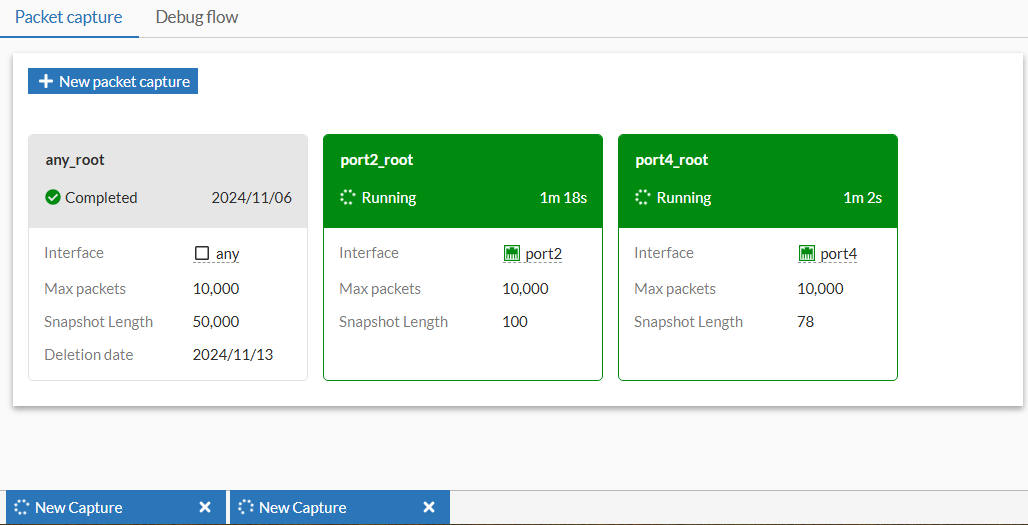
Task: Create a New packet capture
Action: [x=113, y=82]
